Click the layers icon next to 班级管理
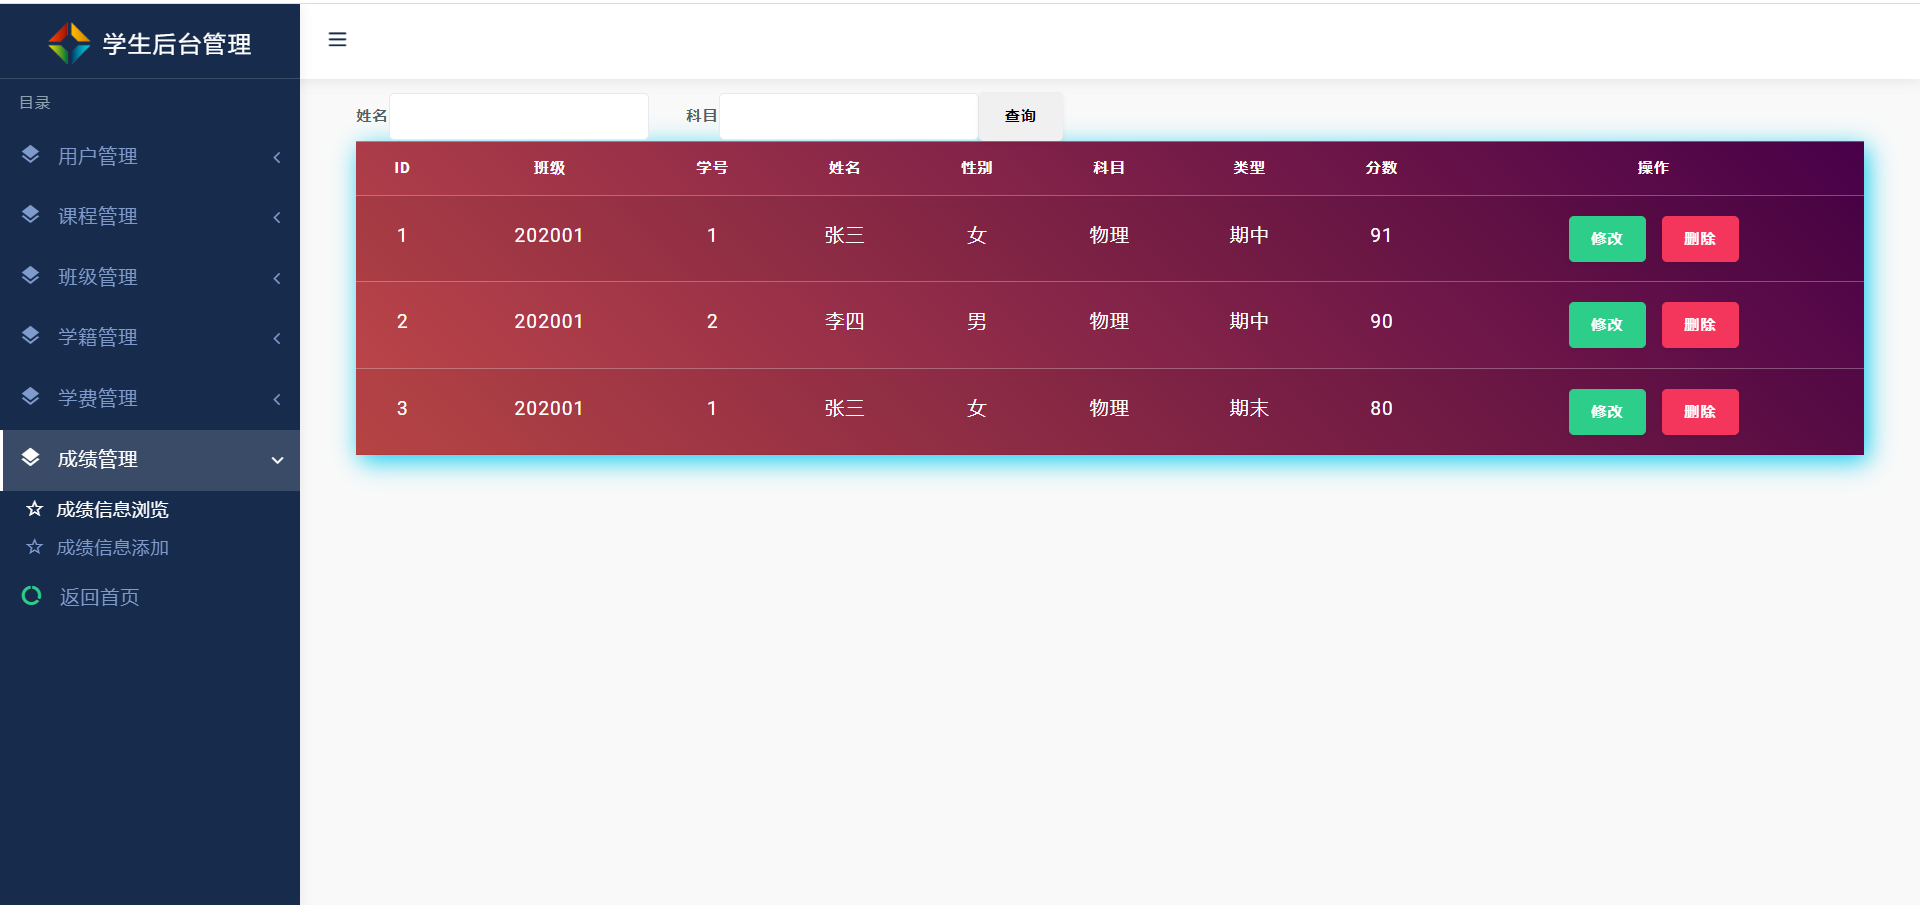The height and width of the screenshot is (905, 1920). pyautogui.click(x=31, y=275)
